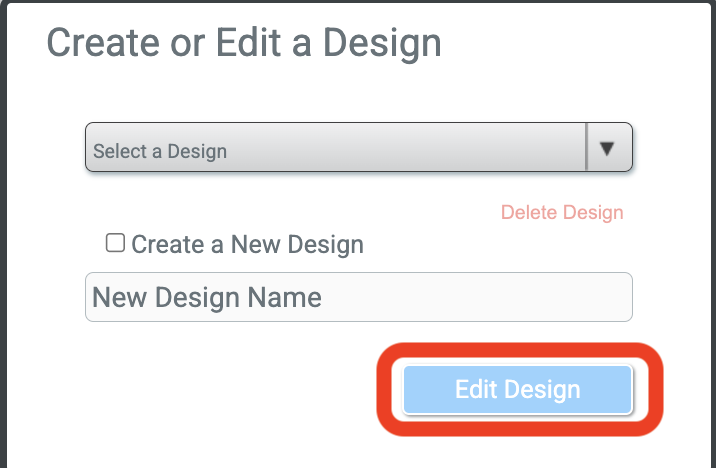The height and width of the screenshot is (468, 716).
Task: Click the dropdown arrow beside Select a Design
Action: coord(607,148)
